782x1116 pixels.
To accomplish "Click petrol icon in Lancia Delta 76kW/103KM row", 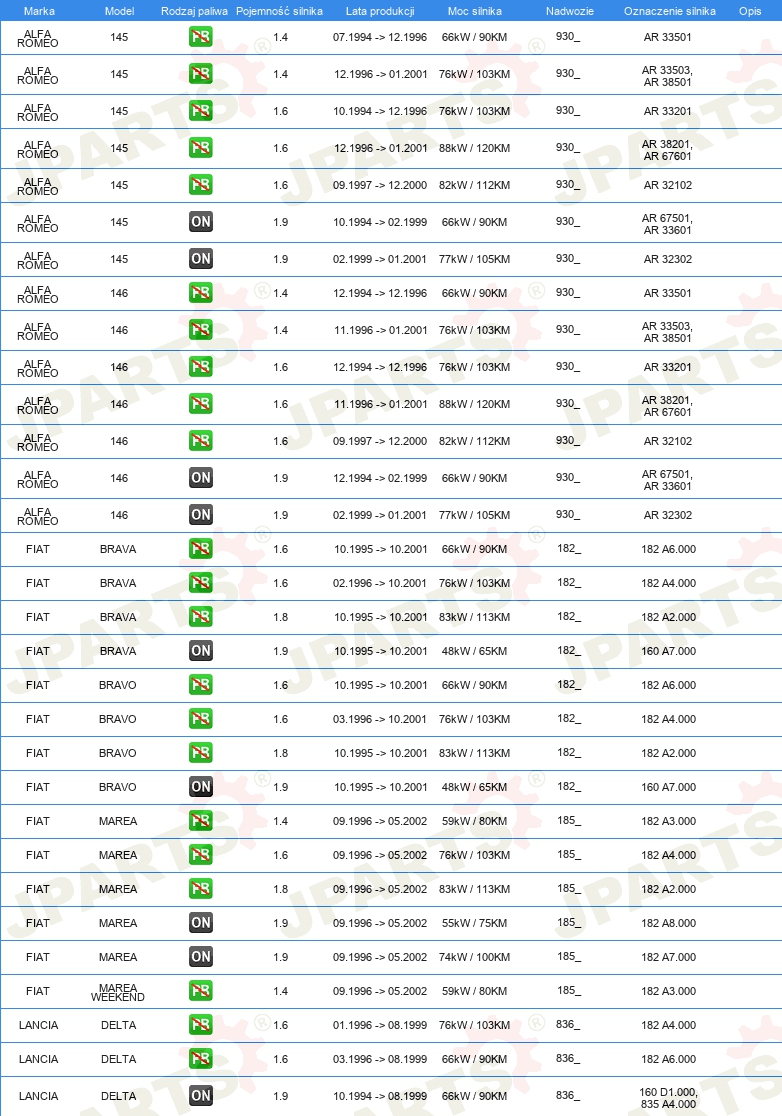I will tap(201, 1025).
